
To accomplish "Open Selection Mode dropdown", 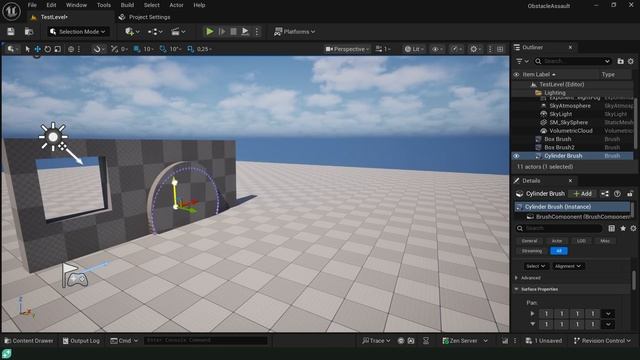I will 78,31.
